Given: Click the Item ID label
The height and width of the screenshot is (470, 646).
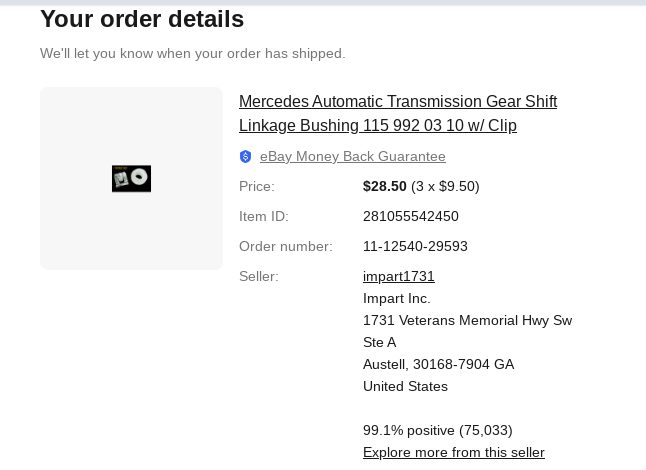Looking at the screenshot, I should pyautogui.click(x=263, y=216).
